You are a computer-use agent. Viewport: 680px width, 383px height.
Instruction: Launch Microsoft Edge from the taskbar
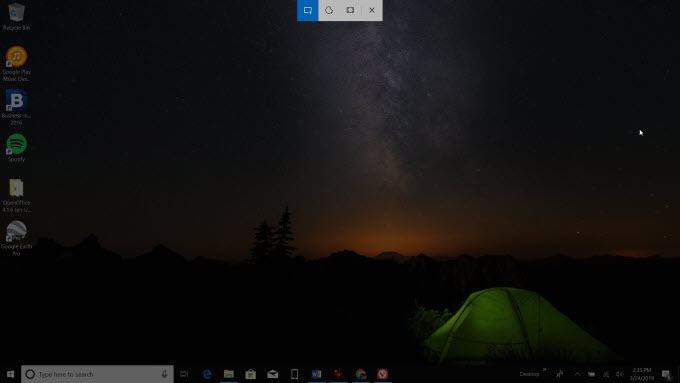click(207, 374)
